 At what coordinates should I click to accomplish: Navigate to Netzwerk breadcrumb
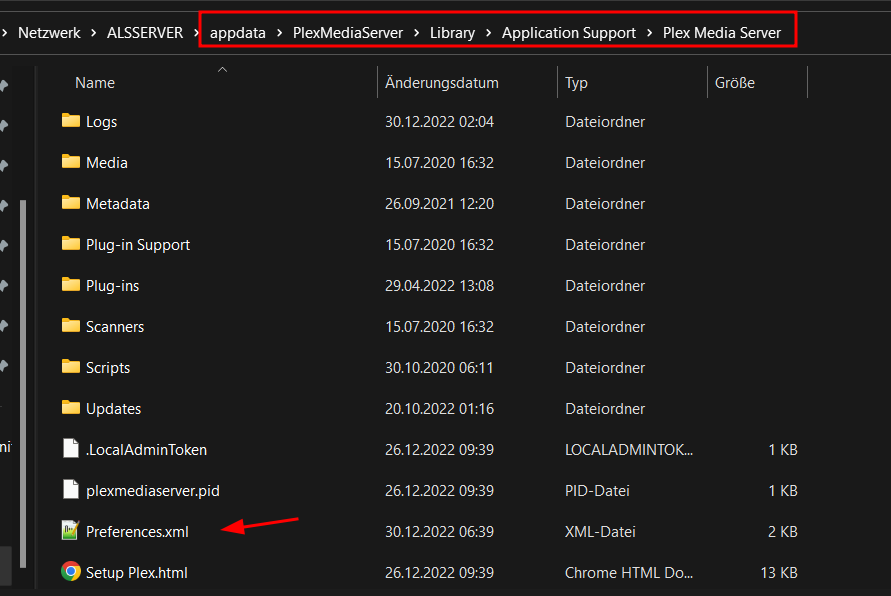pos(49,33)
